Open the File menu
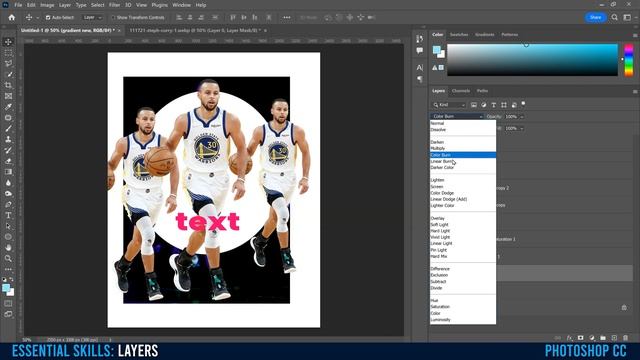This screenshot has width=640, height=360. point(18,5)
